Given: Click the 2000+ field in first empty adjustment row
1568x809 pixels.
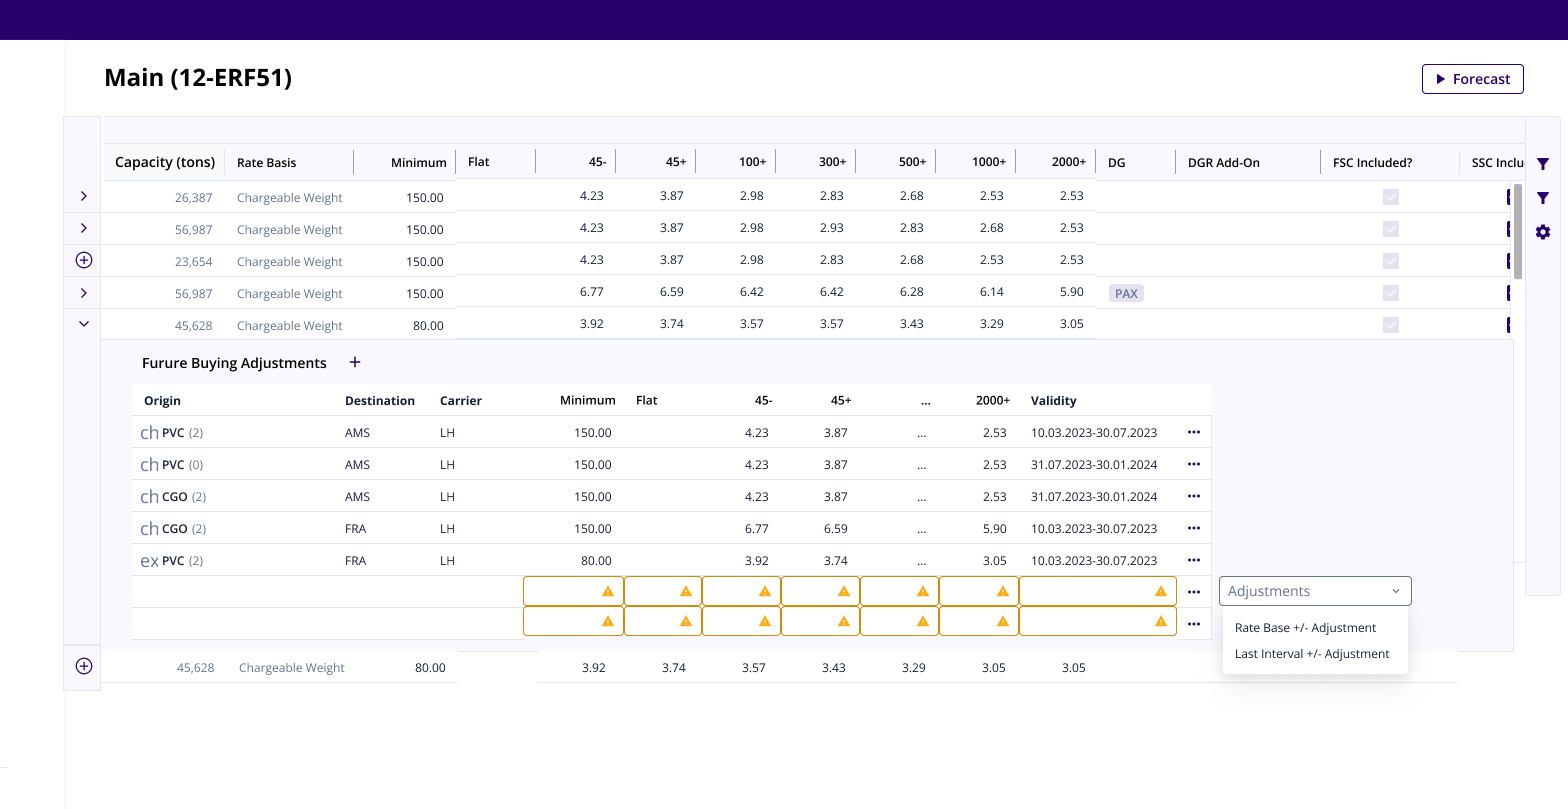Looking at the screenshot, I should point(979,591).
